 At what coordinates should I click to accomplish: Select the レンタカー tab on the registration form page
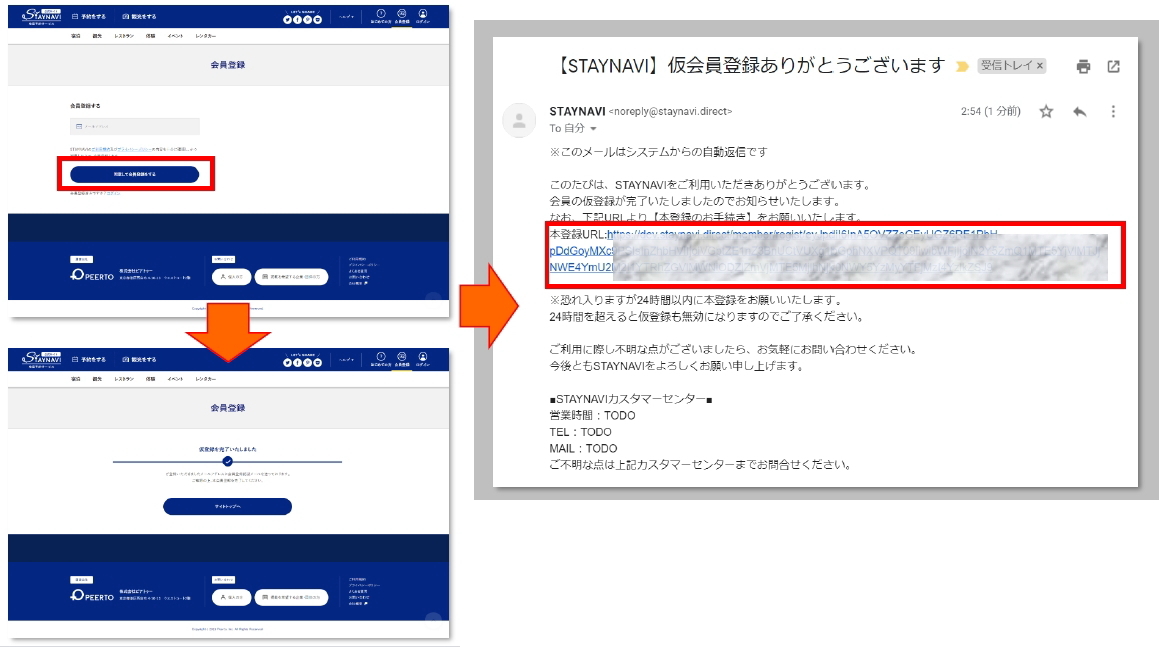coord(205,36)
